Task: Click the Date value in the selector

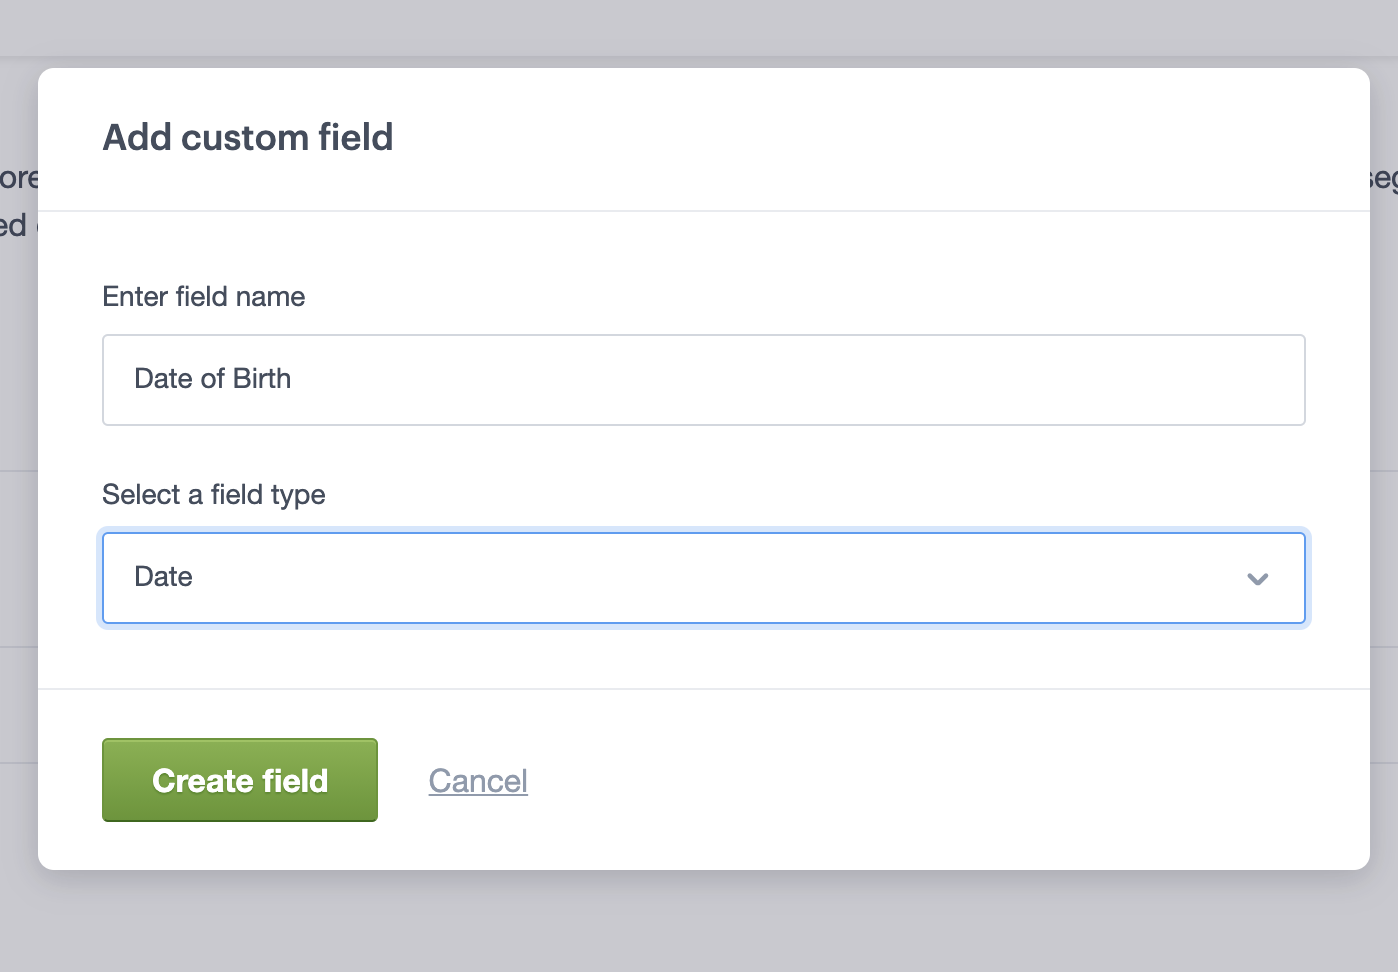Action: point(163,577)
